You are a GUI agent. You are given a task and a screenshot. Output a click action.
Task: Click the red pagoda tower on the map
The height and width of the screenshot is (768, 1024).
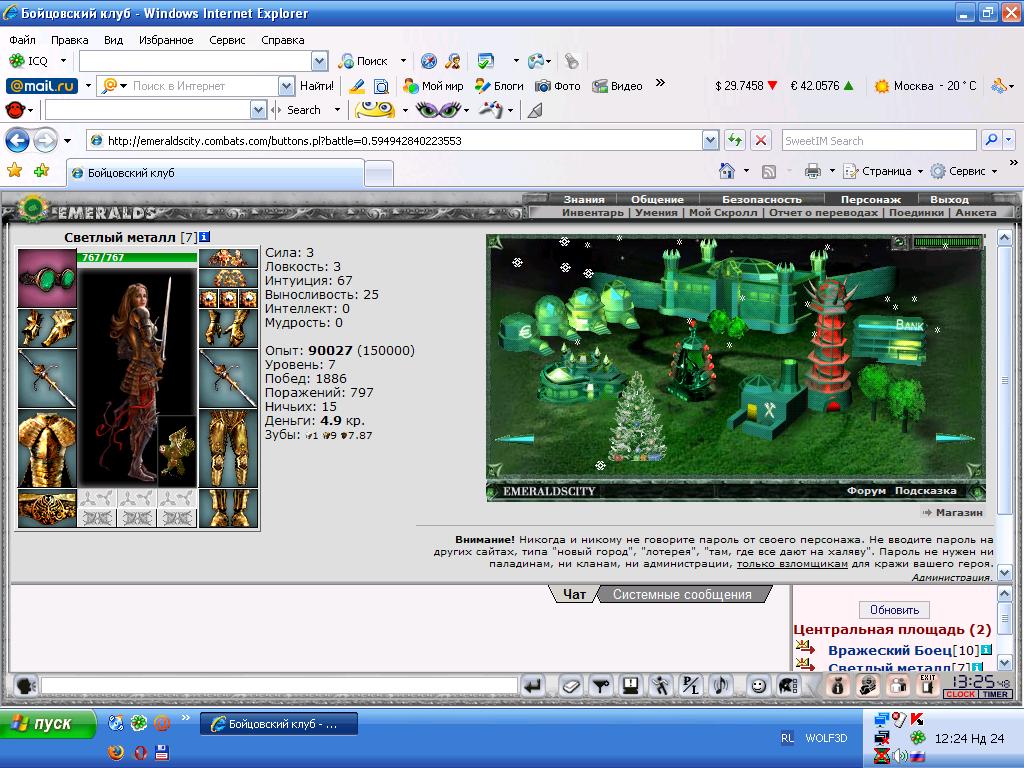(x=831, y=345)
